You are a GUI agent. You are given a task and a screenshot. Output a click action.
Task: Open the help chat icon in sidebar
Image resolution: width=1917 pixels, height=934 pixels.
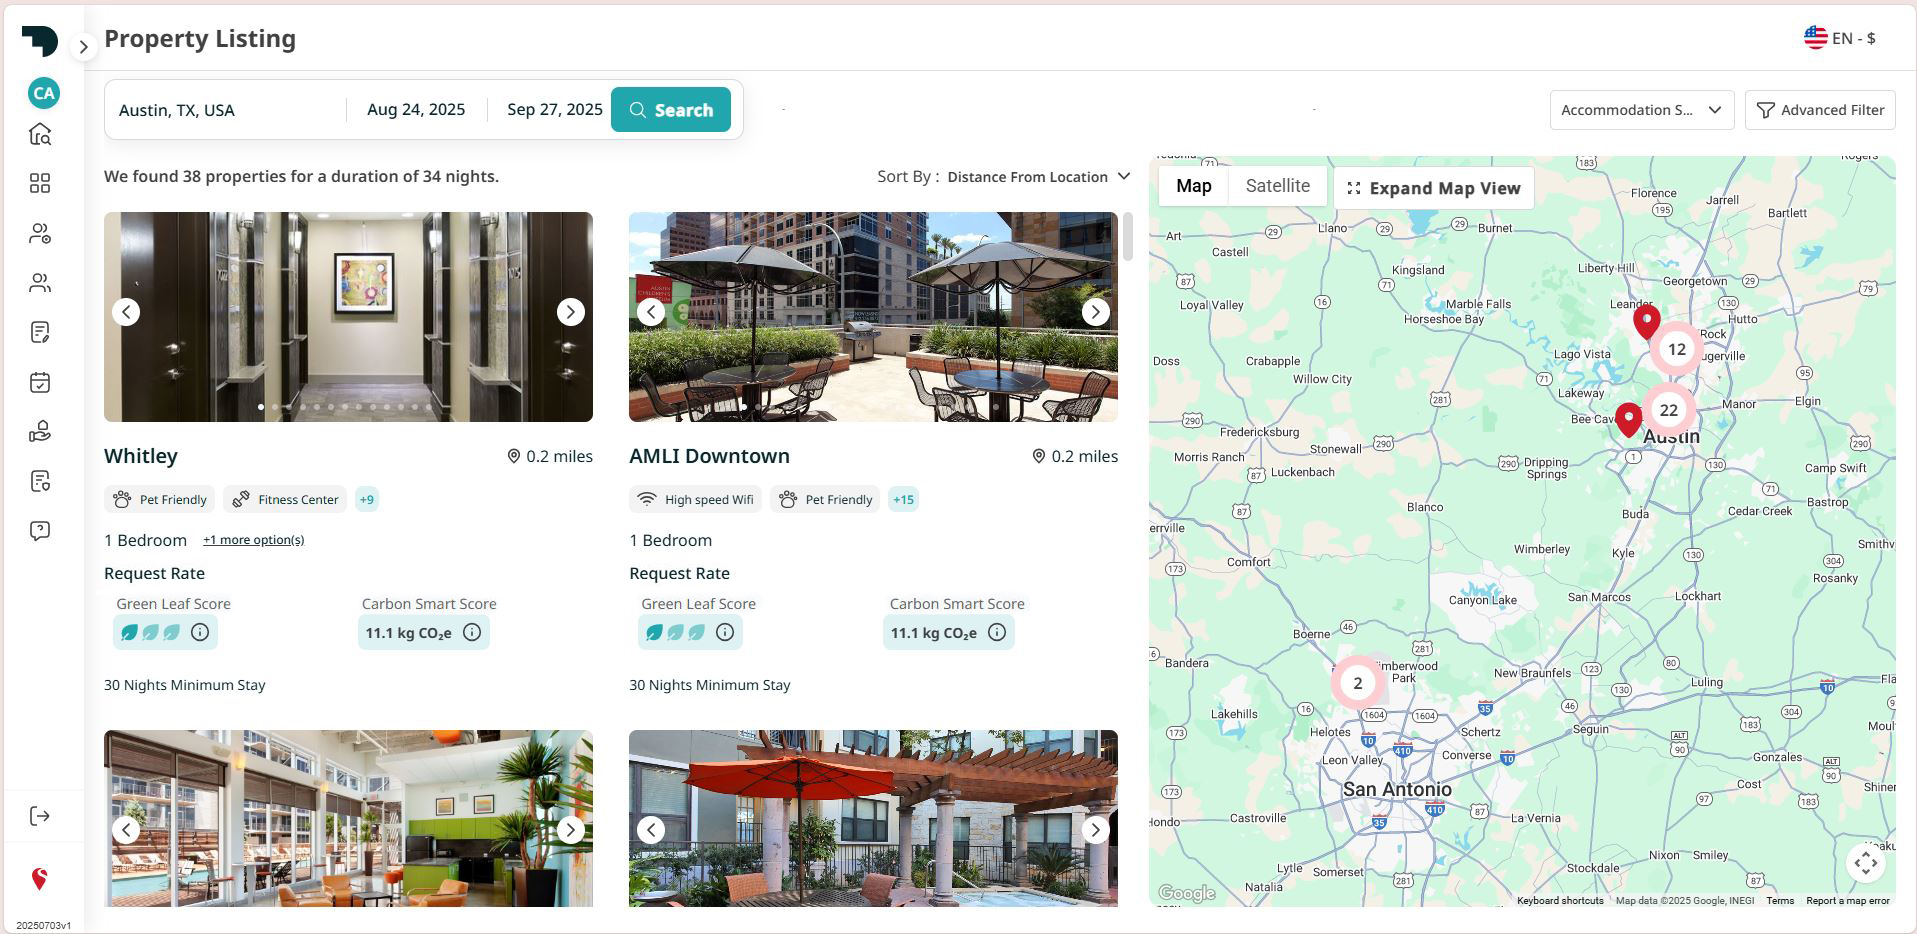pyautogui.click(x=40, y=530)
